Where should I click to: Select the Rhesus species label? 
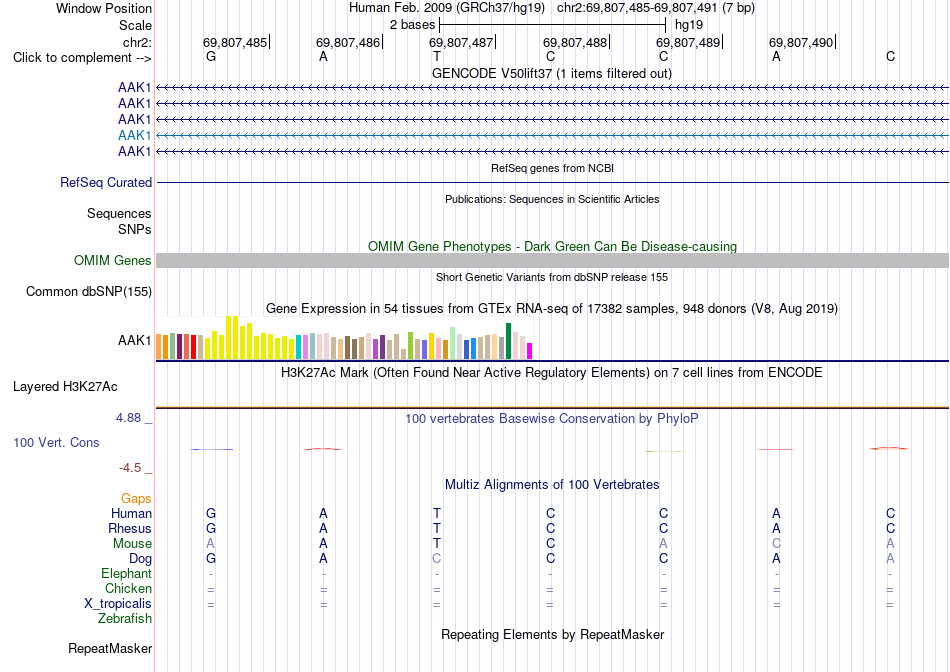130,528
